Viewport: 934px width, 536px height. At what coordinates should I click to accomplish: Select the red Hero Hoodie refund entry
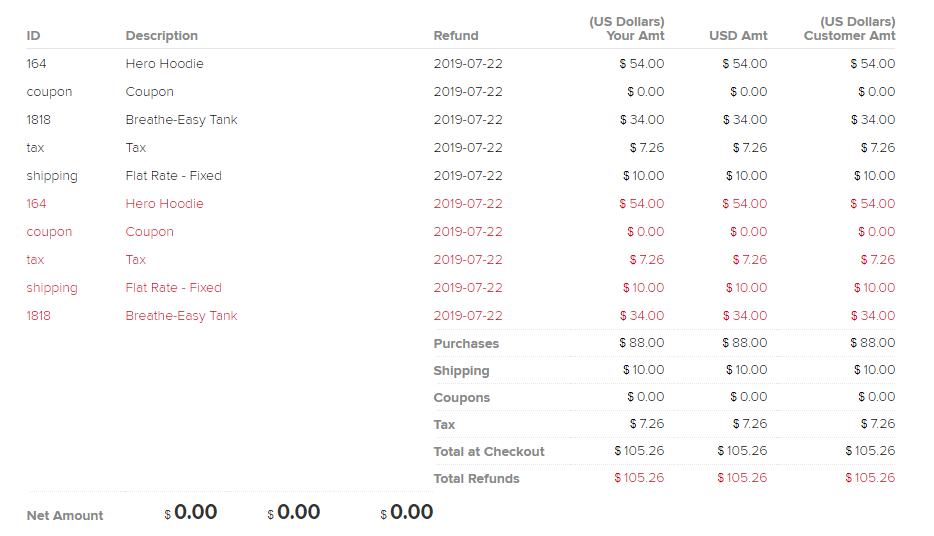(x=164, y=204)
